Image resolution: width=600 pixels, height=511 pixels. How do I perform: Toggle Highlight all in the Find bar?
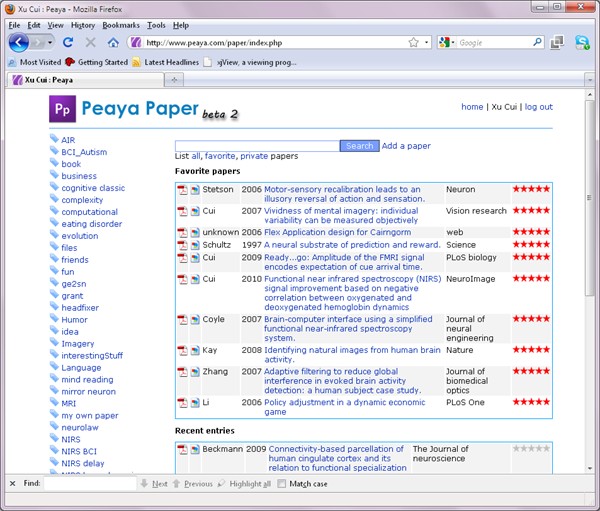point(245,484)
